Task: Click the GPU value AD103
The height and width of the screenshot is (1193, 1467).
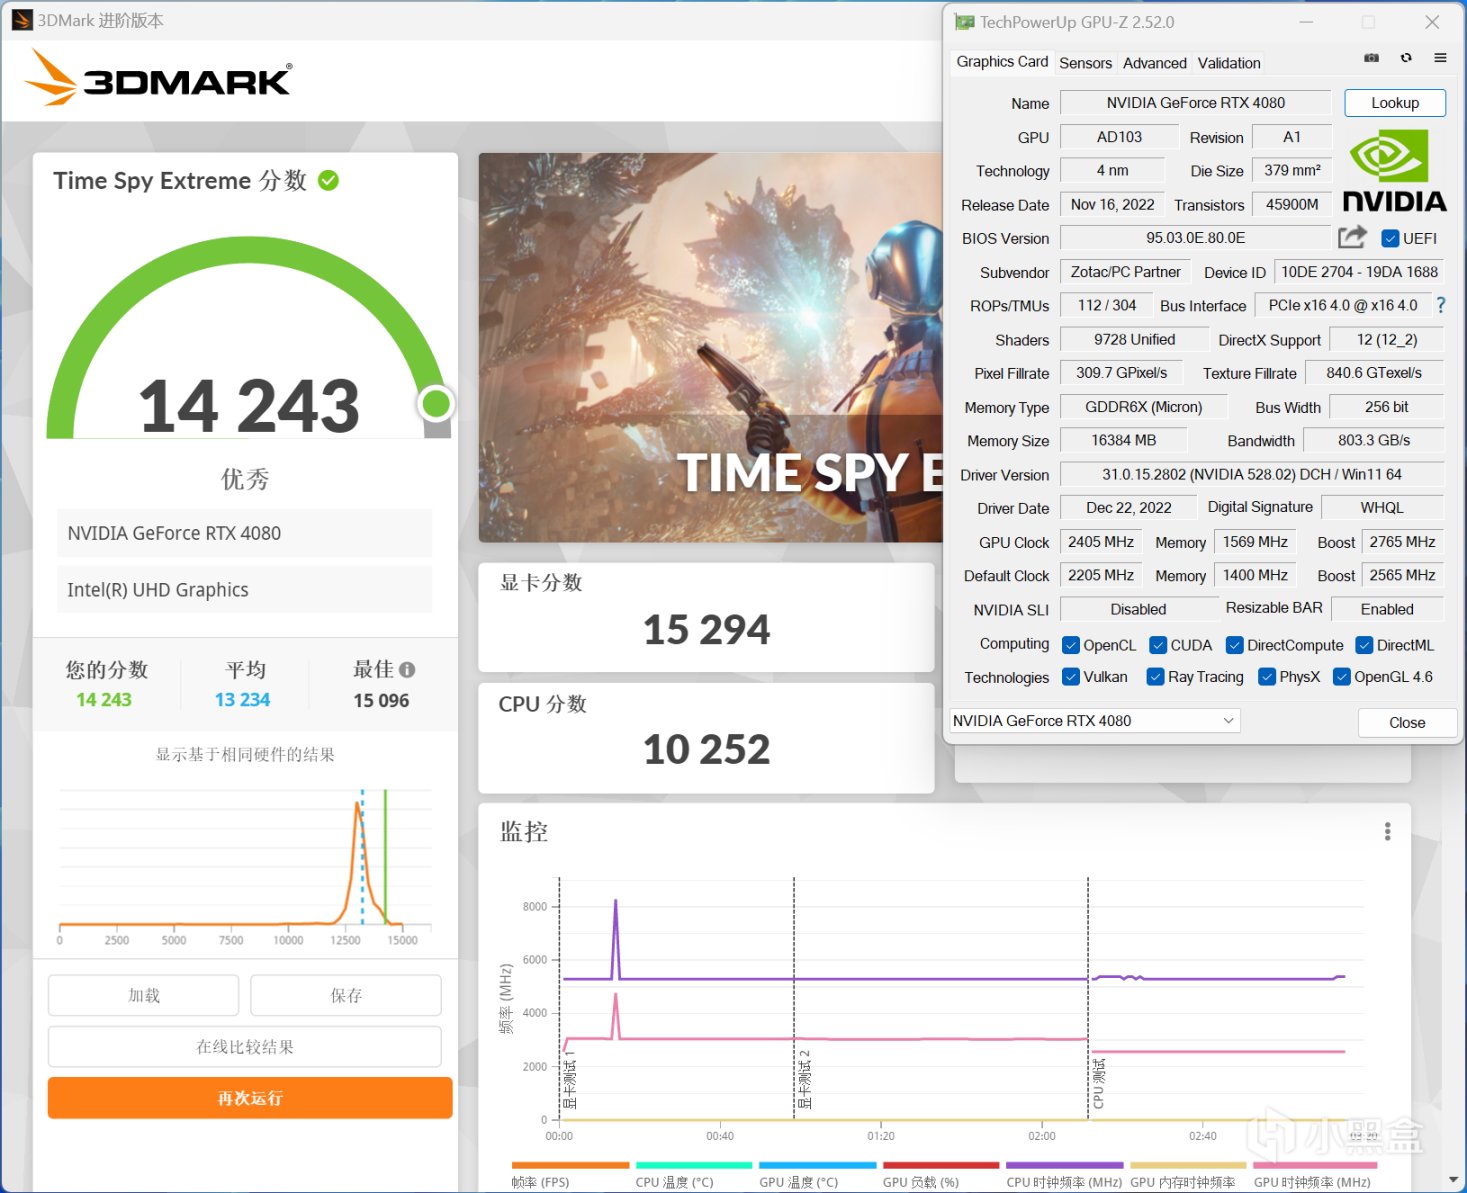Action: coord(1119,137)
